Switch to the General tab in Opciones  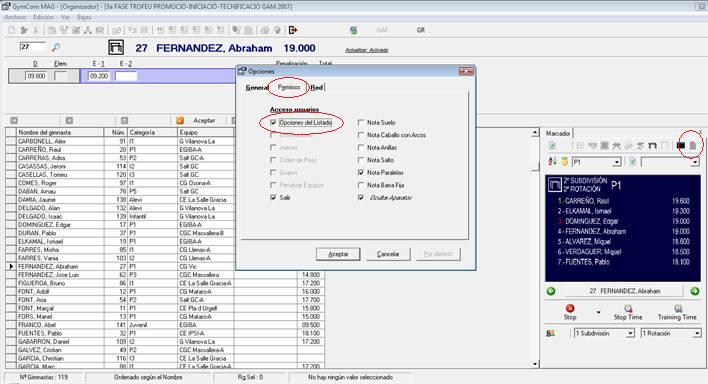(x=257, y=87)
